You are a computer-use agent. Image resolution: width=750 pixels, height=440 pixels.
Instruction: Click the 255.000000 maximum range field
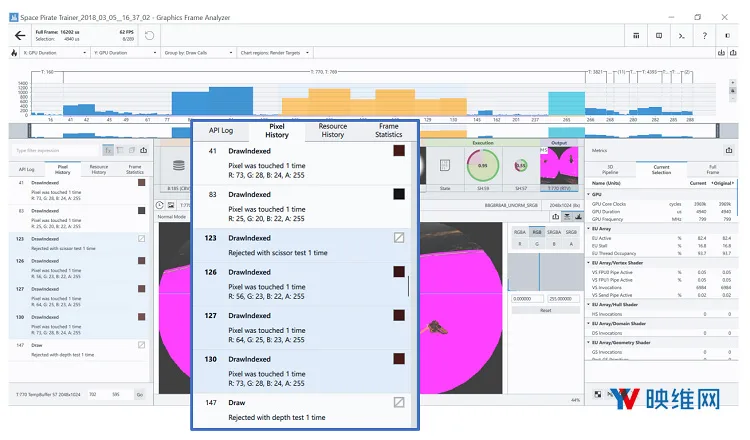563,298
